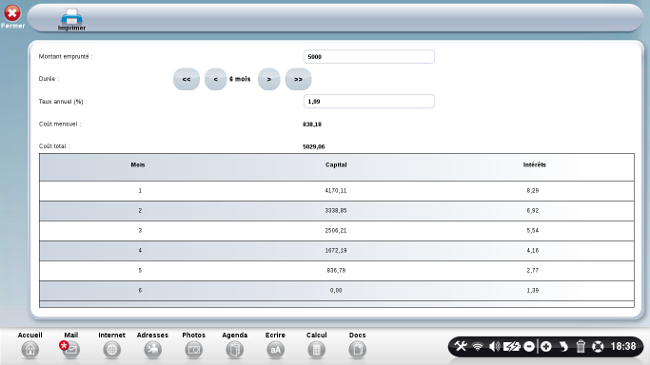650x365 pixels.
Task: Open the Agenda calendar icon
Action: (235, 350)
